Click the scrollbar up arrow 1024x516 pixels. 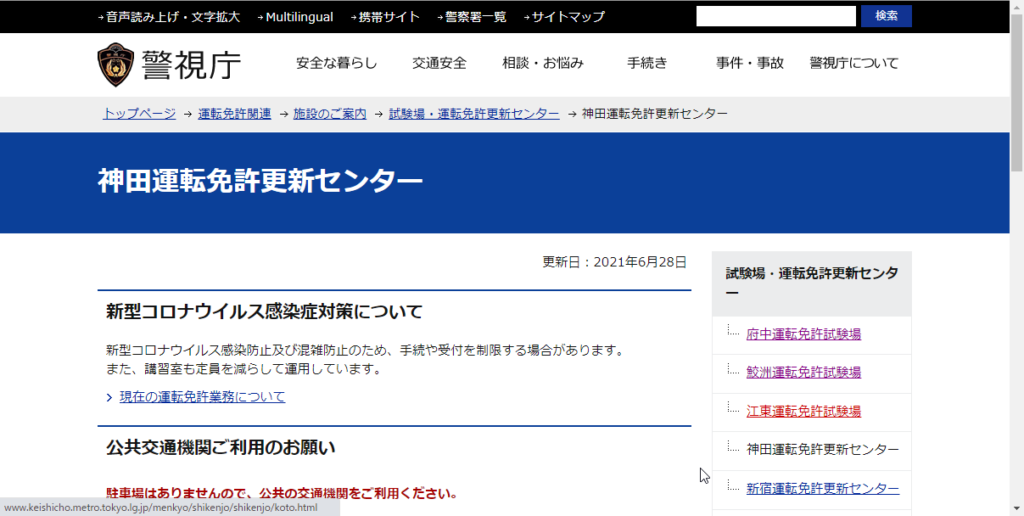pos(1017,5)
